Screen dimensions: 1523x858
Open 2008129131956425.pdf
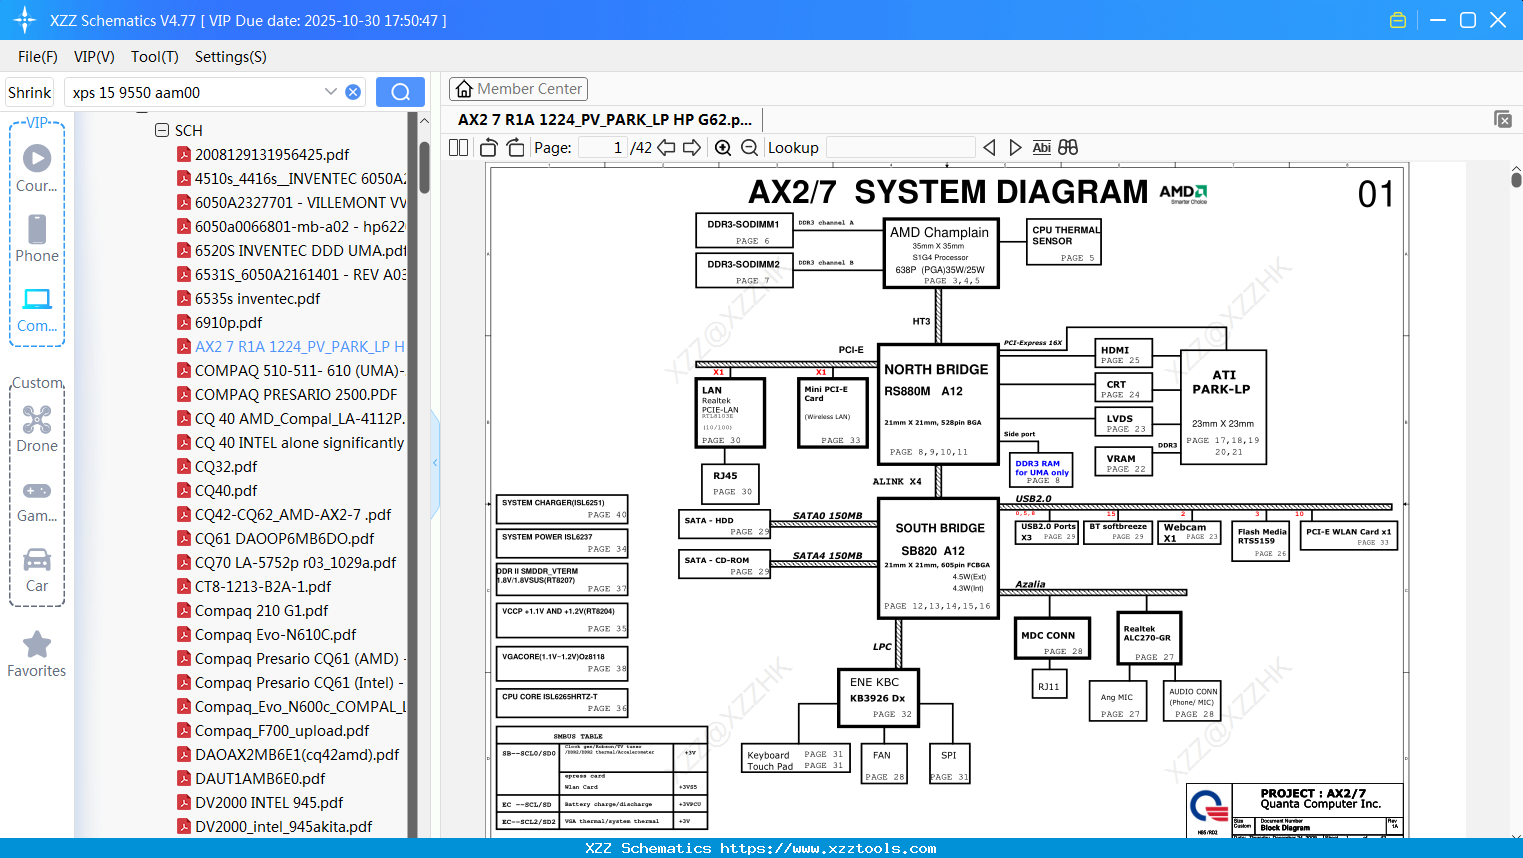tap(272, 154)
